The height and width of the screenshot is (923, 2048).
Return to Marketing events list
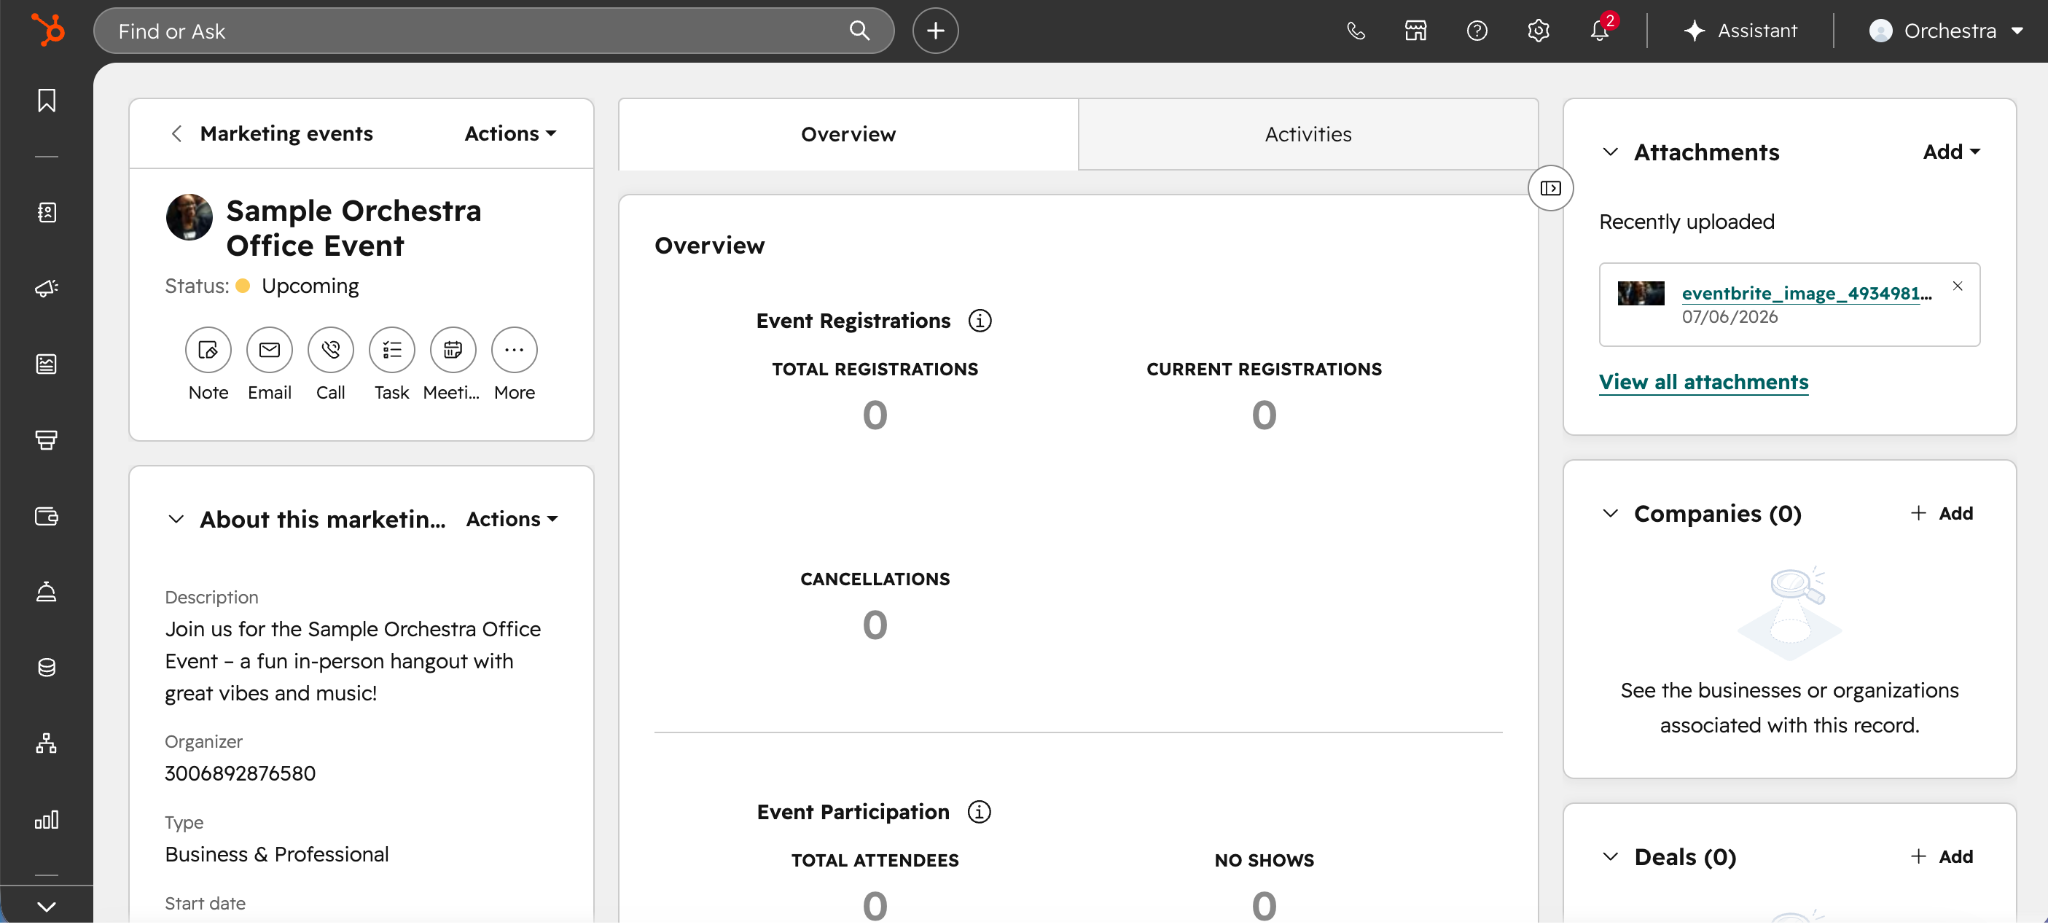286,134
